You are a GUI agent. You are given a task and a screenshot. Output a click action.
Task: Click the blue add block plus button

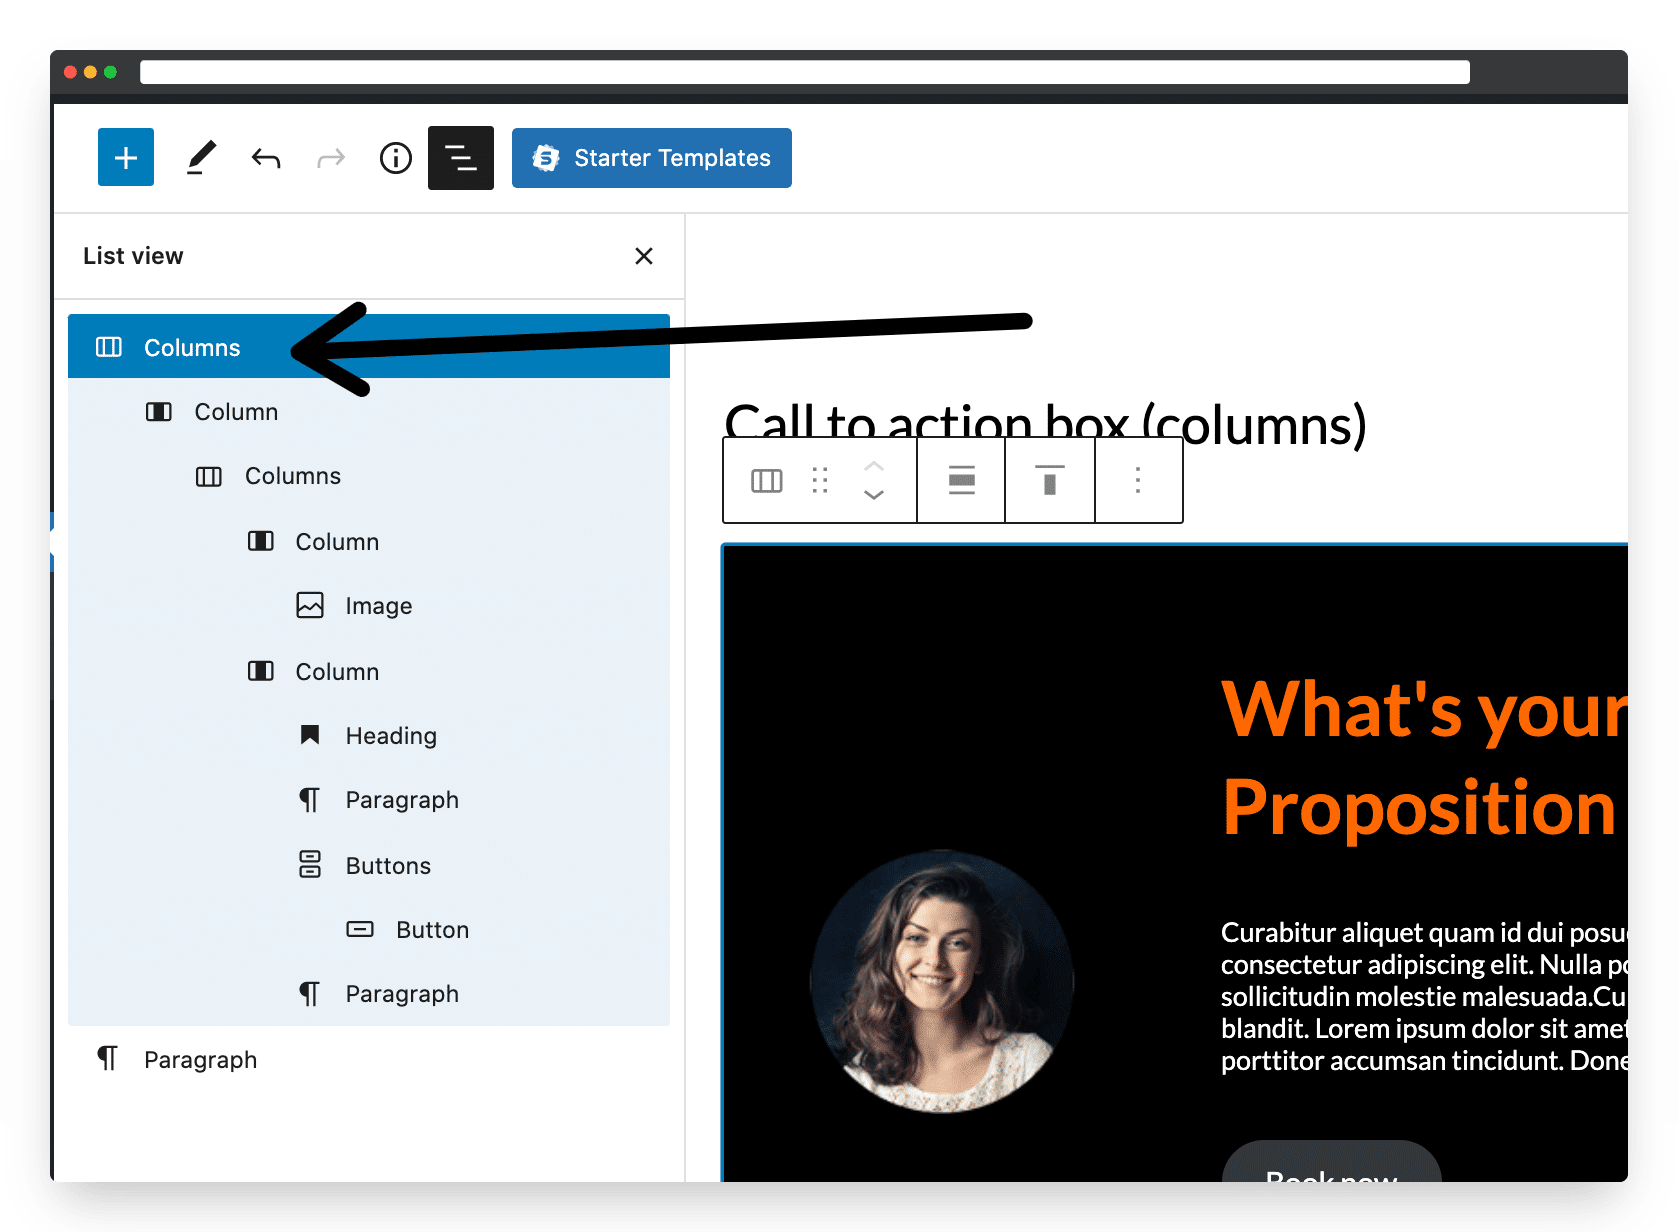[126, 157]
